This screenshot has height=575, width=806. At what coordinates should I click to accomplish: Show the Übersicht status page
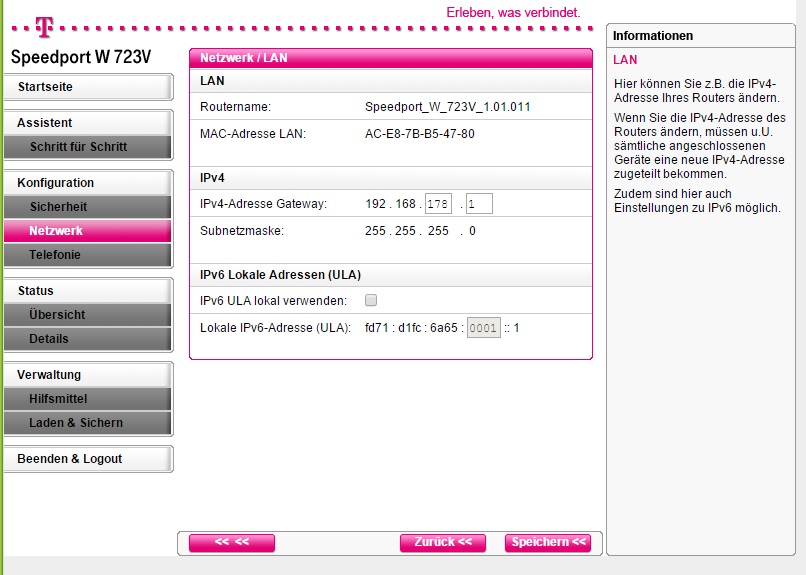(87, 315)
